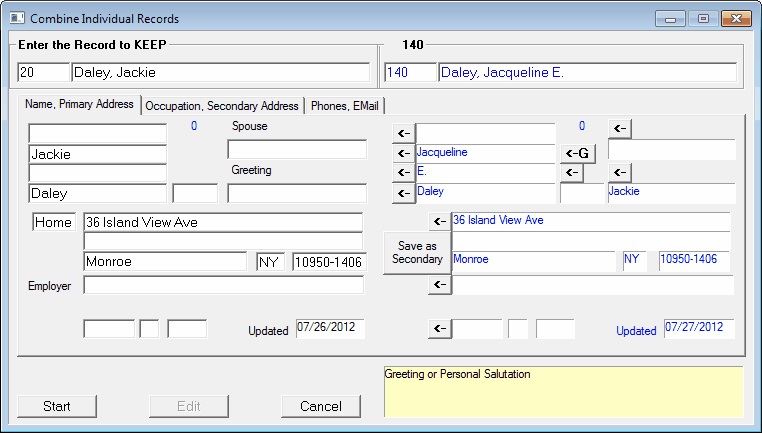The image size is (762, 433).
Task: Click Save as Secondary button
Action: coord(417,253)
